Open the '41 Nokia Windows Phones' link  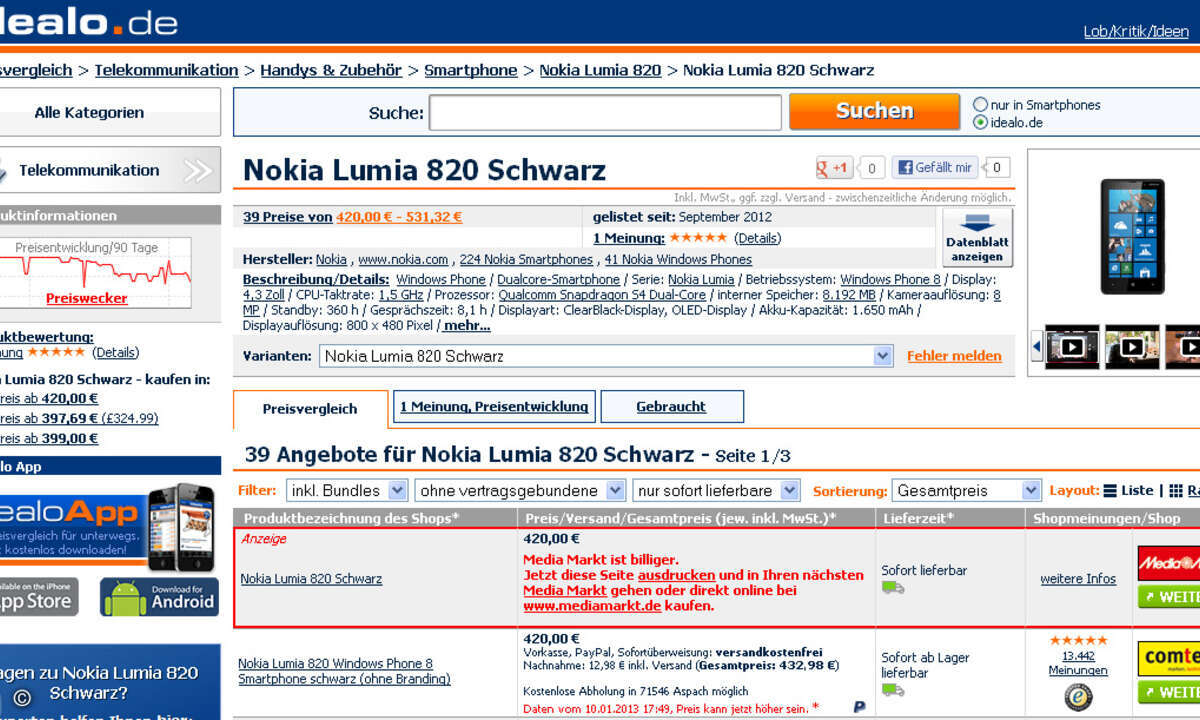(x=678, y=260)
